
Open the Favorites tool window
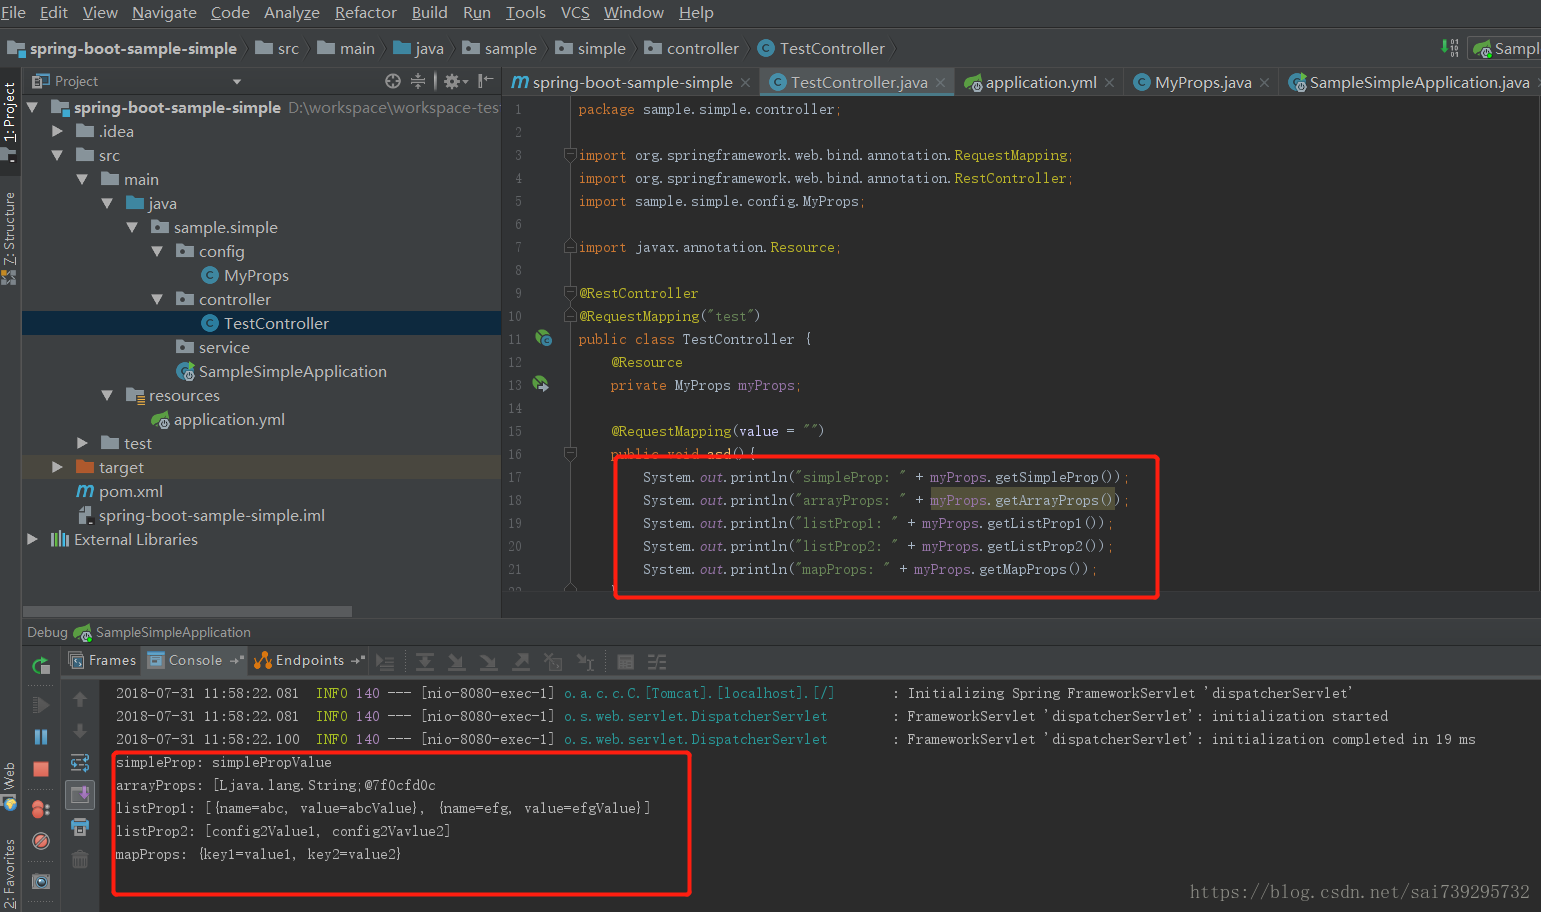(9, 872)
